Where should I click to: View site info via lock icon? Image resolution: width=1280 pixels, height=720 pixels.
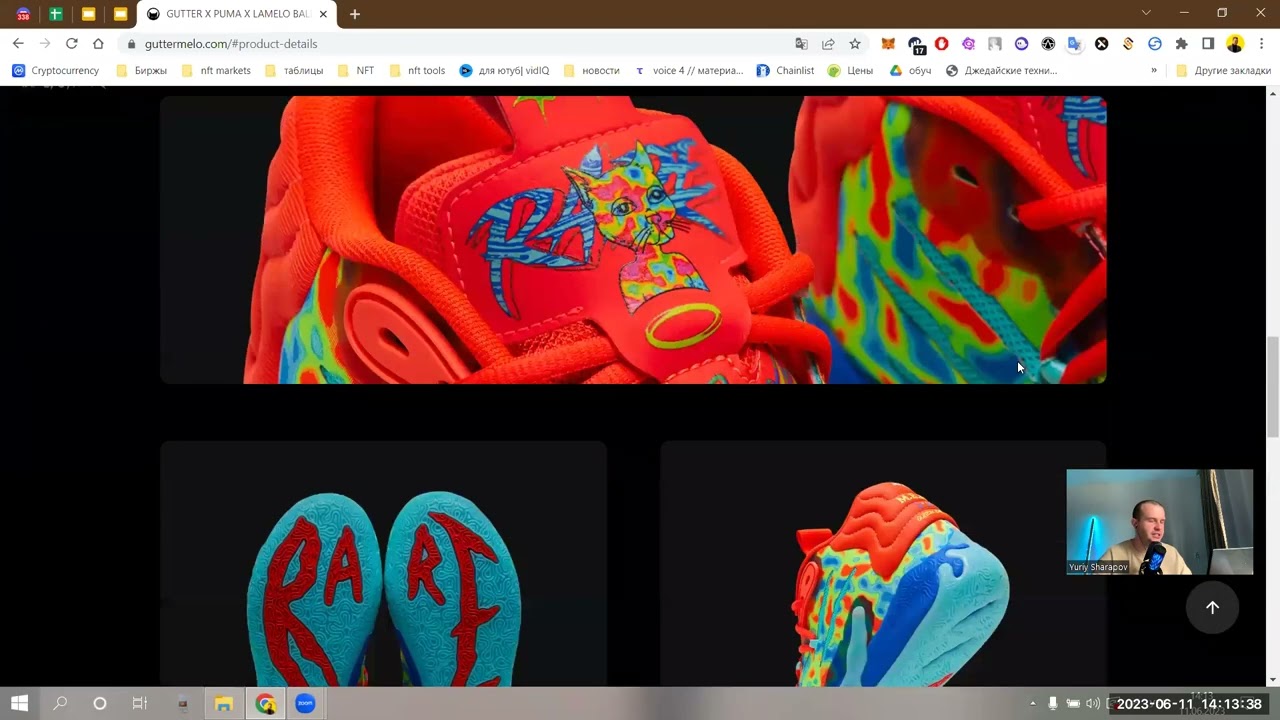(131, 44)
